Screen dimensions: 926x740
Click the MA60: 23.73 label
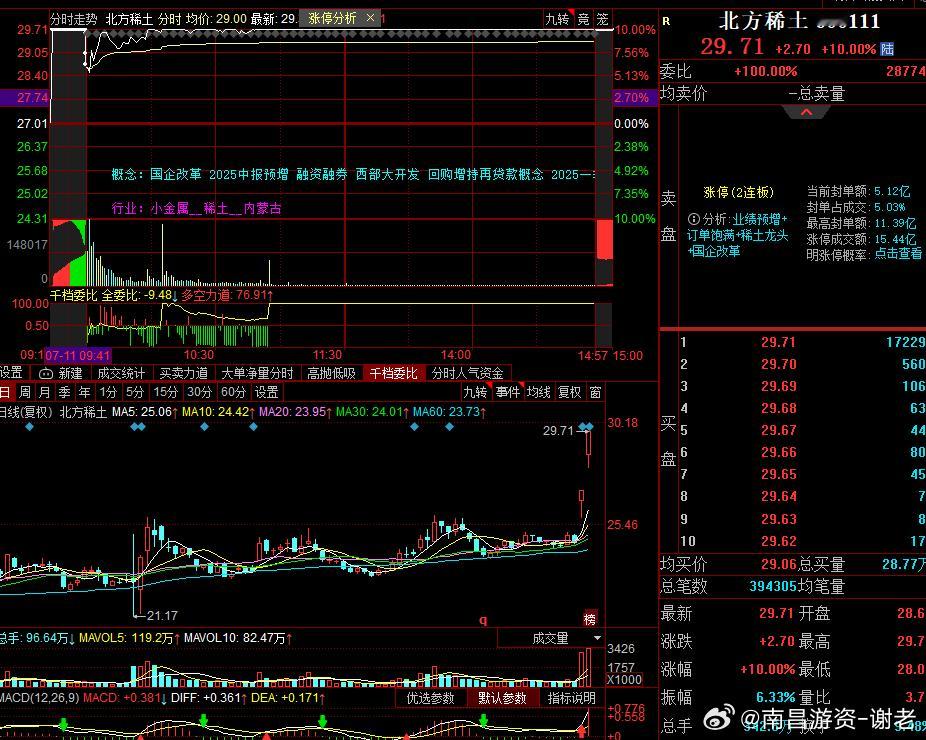point(449,412)
